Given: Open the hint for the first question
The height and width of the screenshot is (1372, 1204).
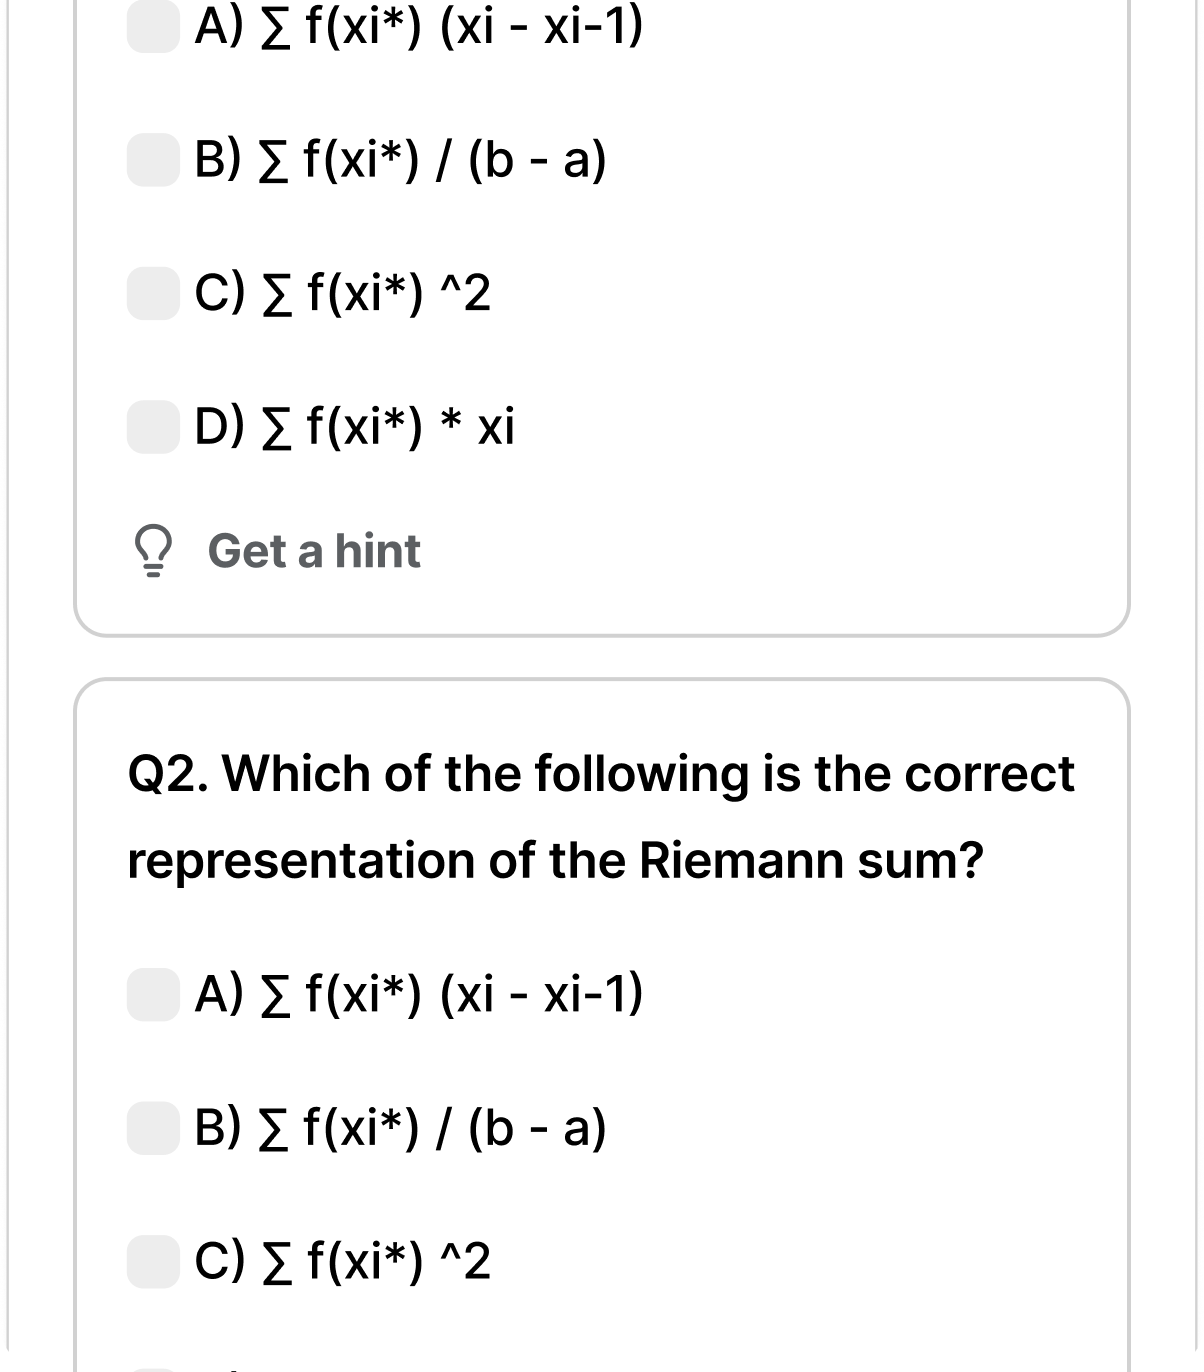Looking at the screenshot, I should tap(313, 552).
